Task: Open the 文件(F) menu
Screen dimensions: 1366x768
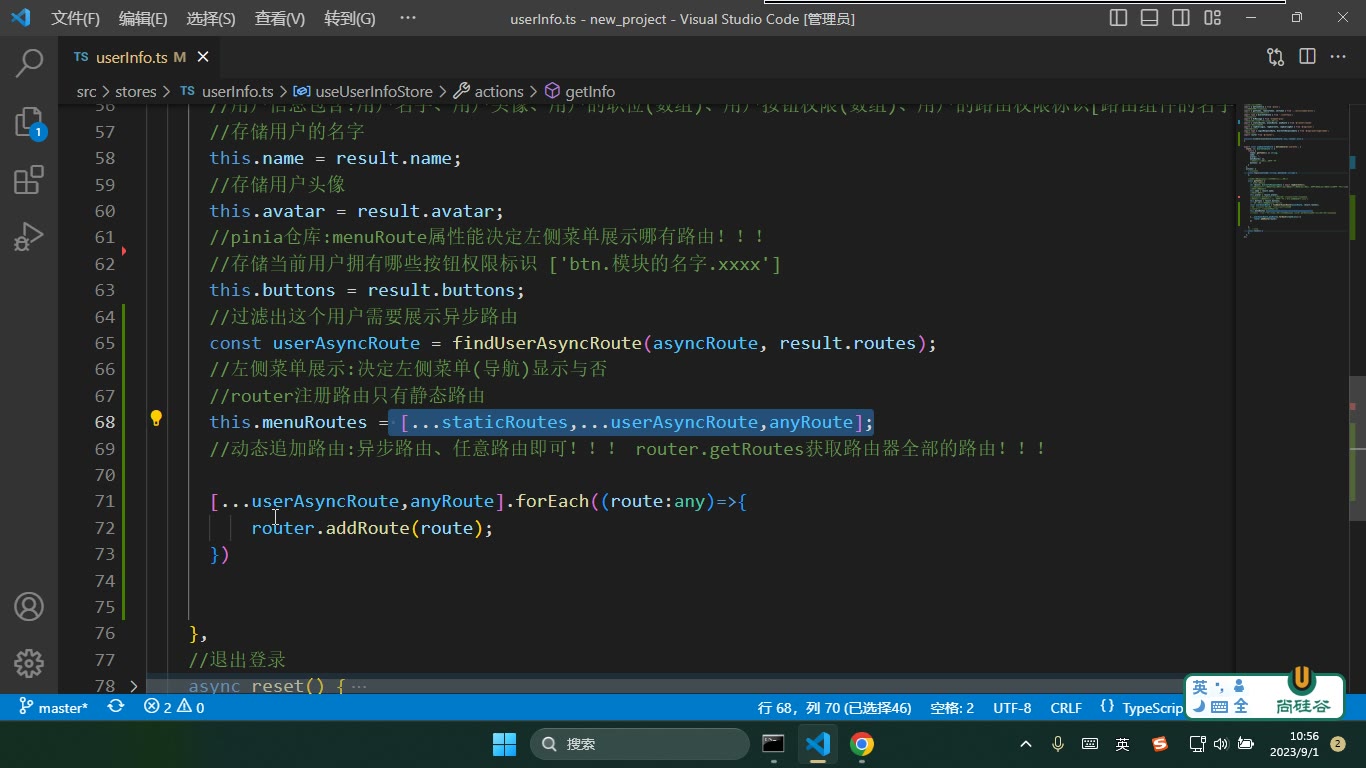Action: (76, 18)
